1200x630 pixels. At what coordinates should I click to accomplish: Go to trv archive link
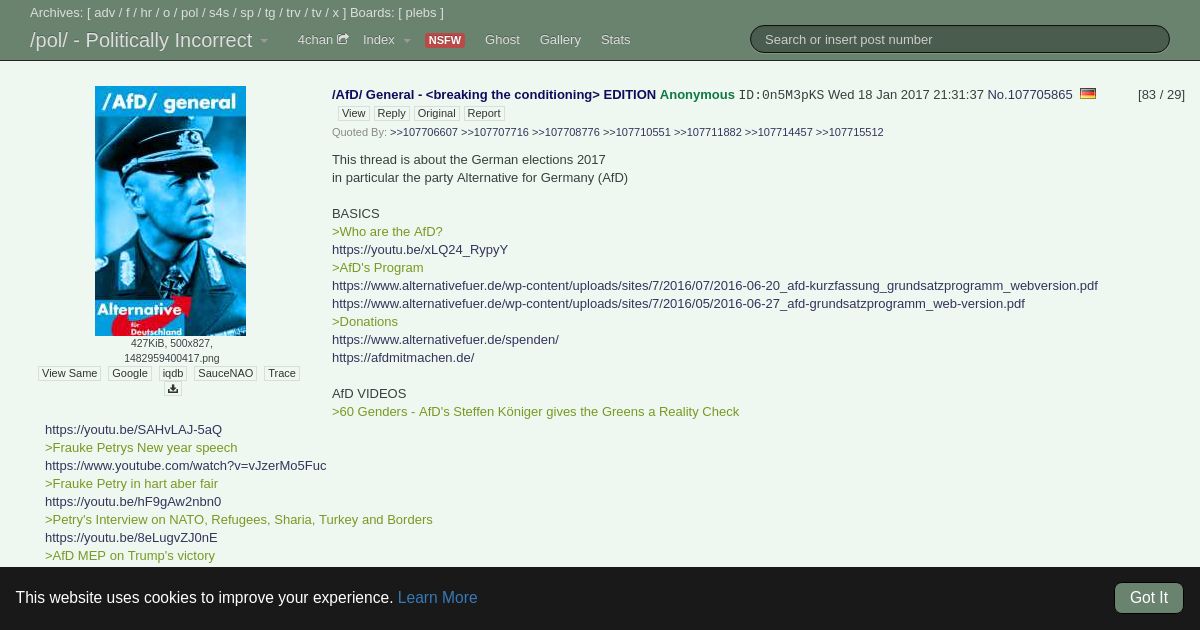[x=294, y=13]
